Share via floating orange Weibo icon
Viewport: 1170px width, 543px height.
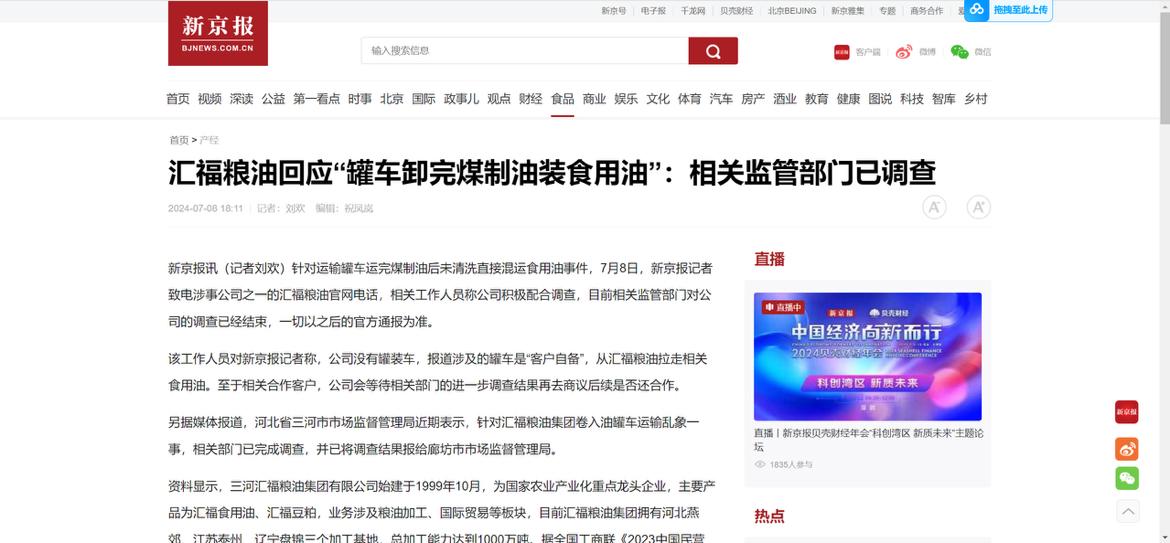(x=1127, y=448)
